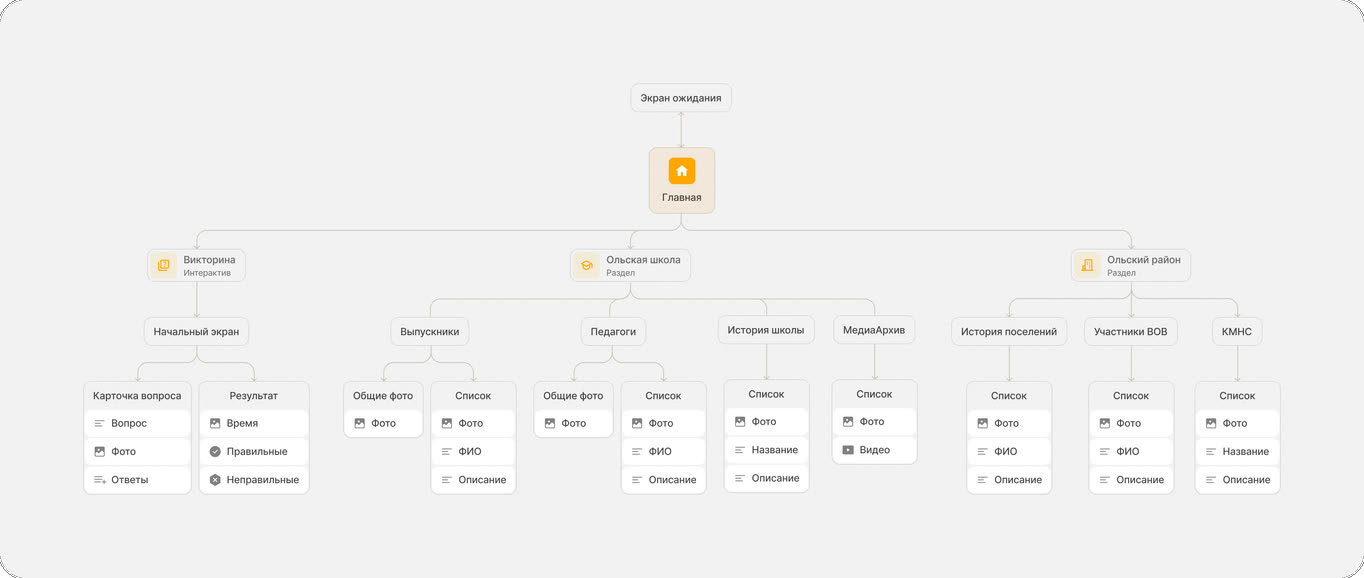Click the Карточка вопроса card header
Screen dimensions: 1364x578
point(137,395)
